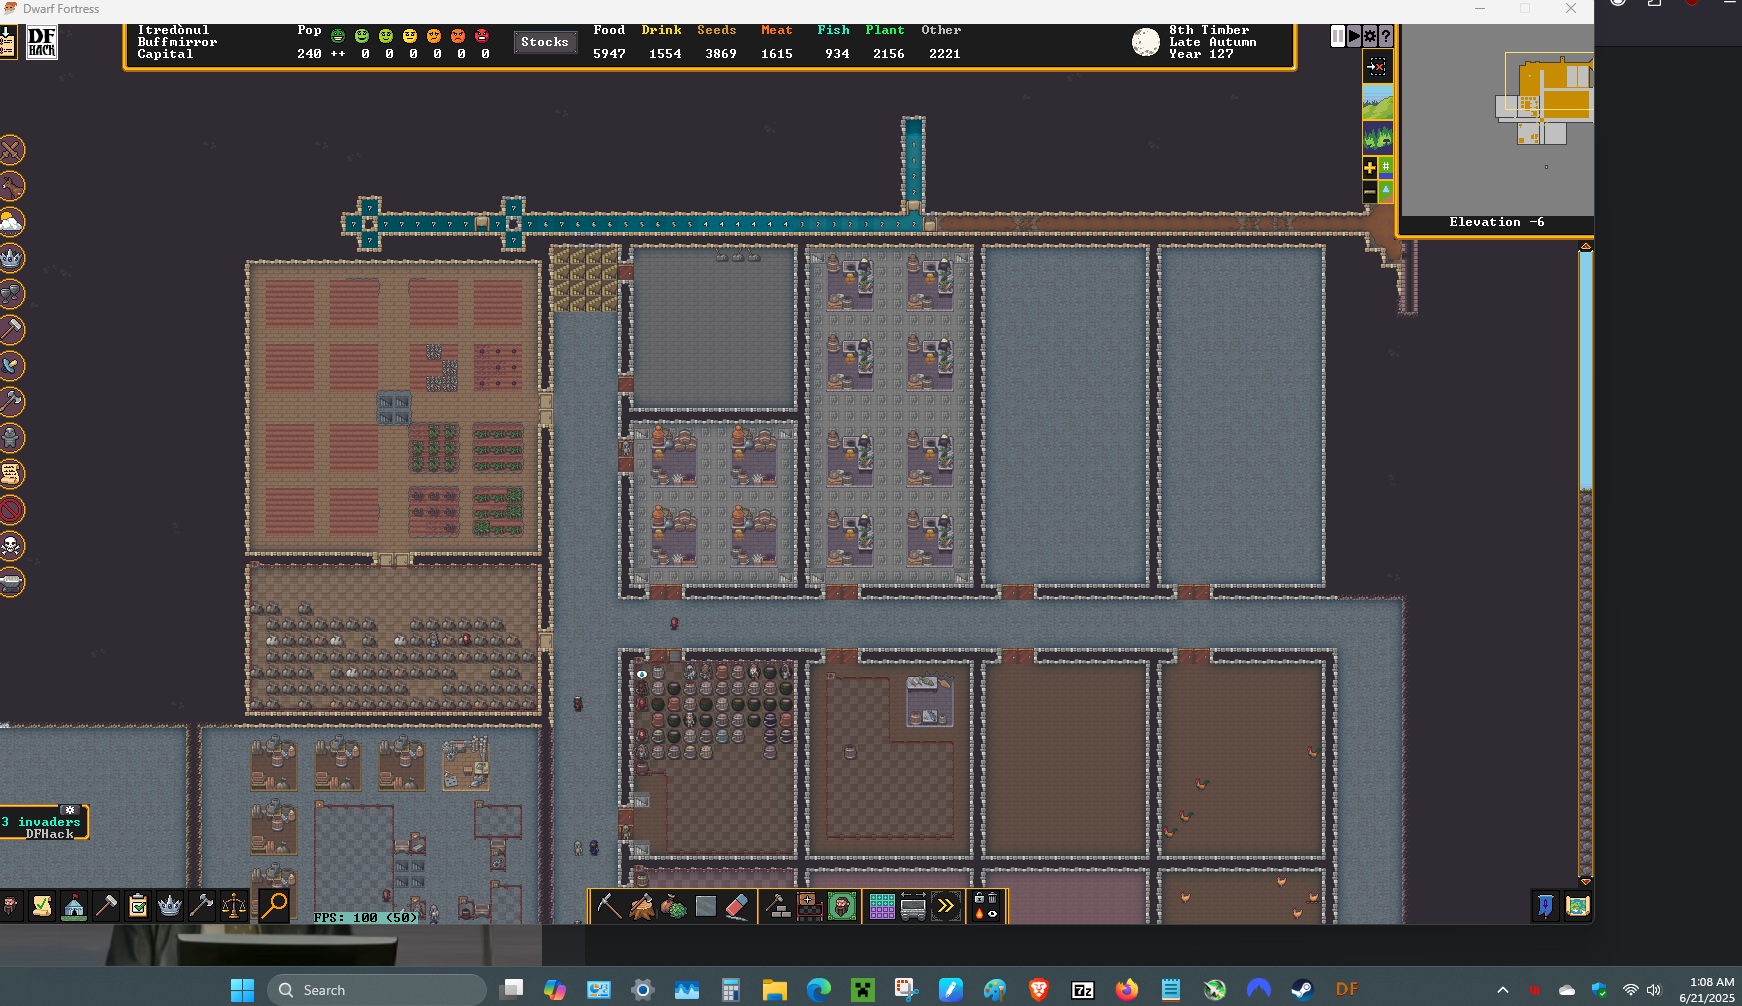Click the minimap fortress overview

[x=1497, y=120]
